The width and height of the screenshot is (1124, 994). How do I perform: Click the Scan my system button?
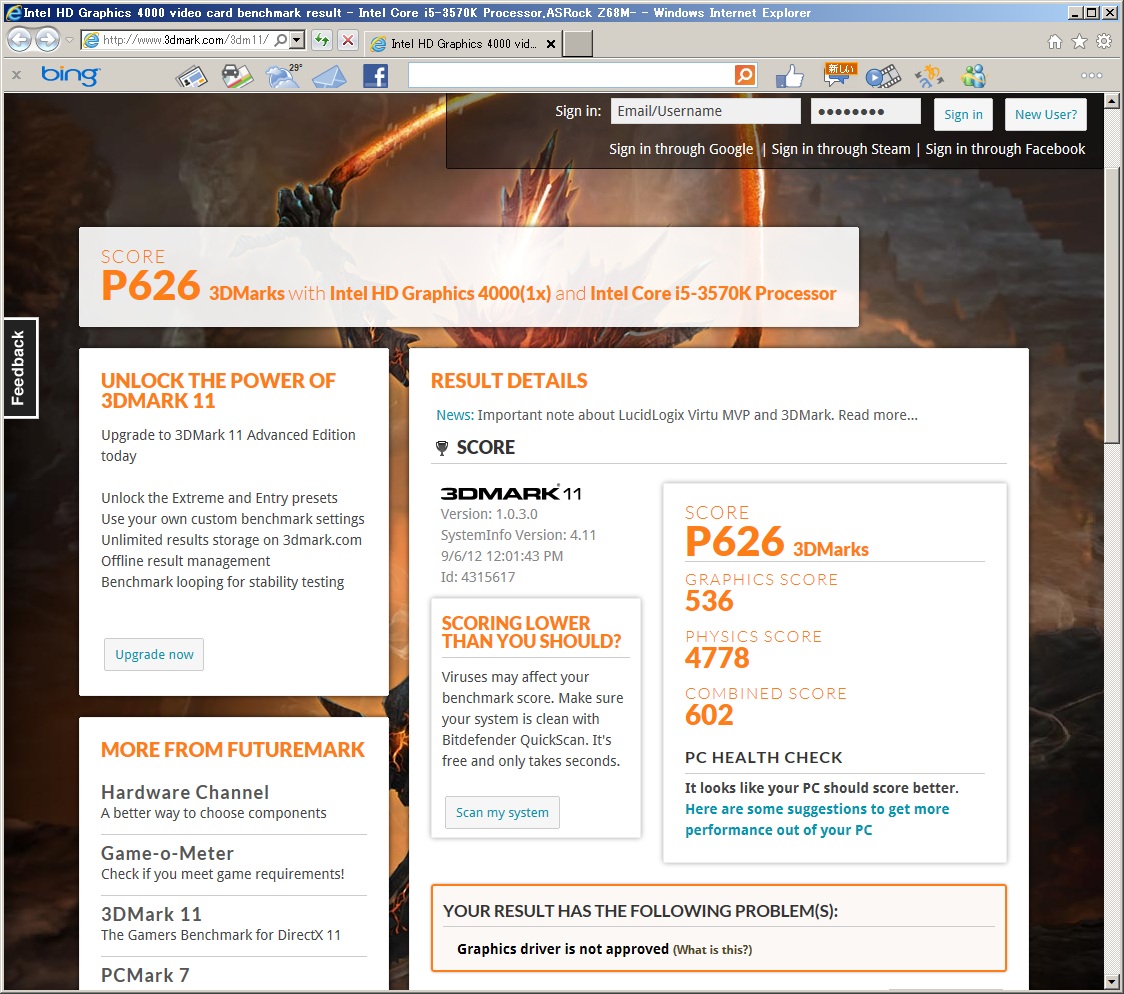pyautogui.click(x=502, y=813)
